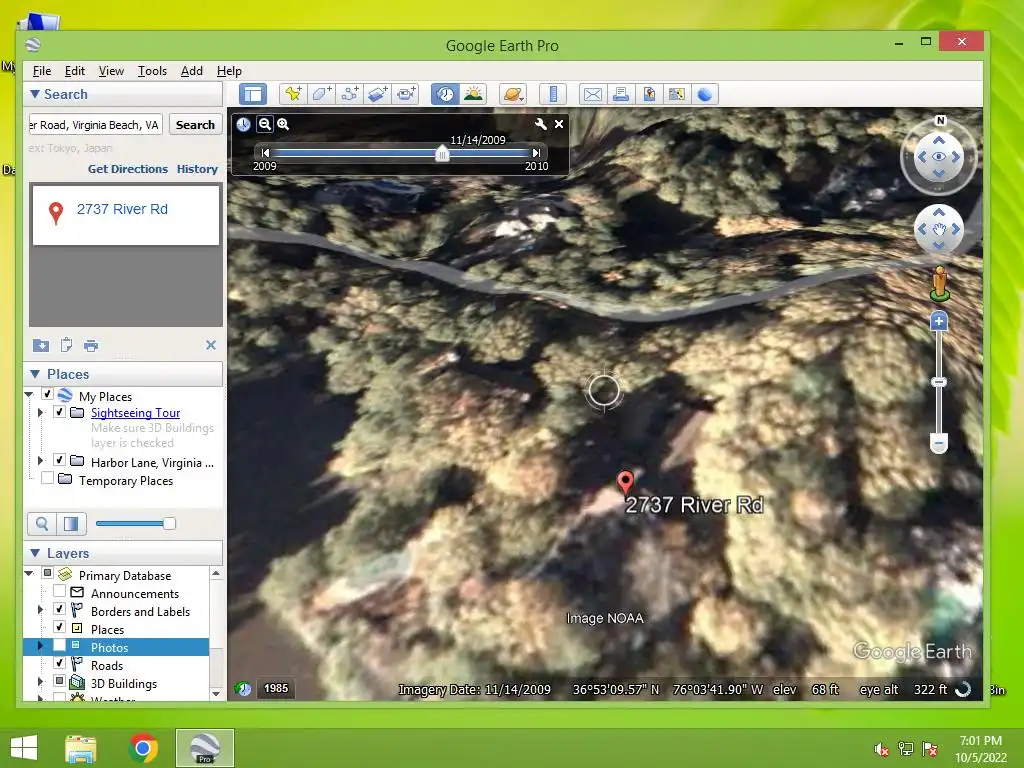The width and height of the screenshot is (1024, 768).
Task: Email the current view
Action: click(x=593, y=94)
